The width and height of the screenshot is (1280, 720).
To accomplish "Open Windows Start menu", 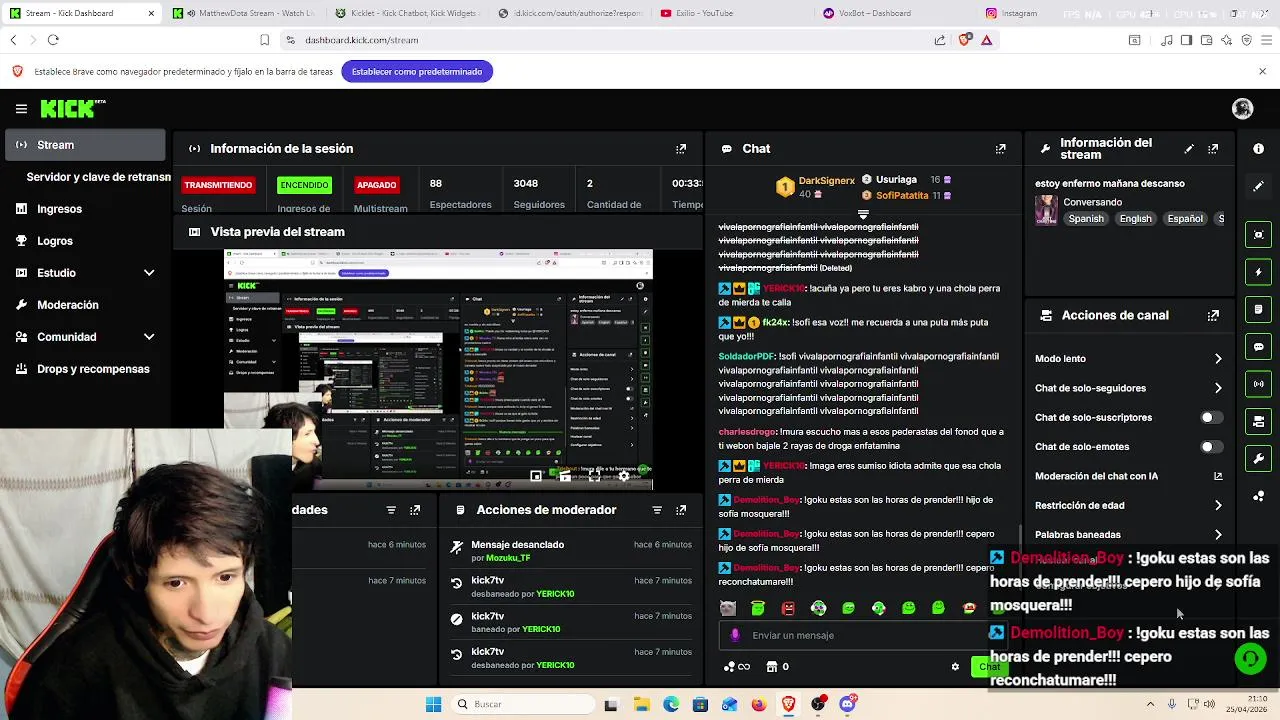I will 433,704.
